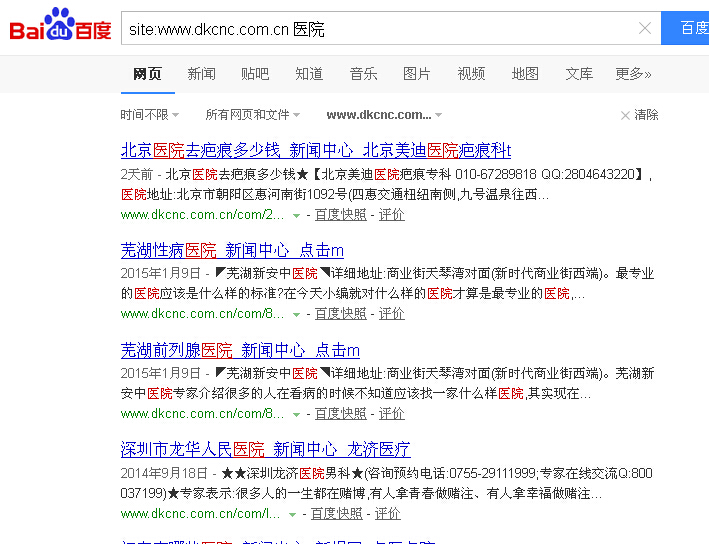709x544 pixels.
Task: Open the 所有网页和文件 file type dropdown
Action: (253, 115)
